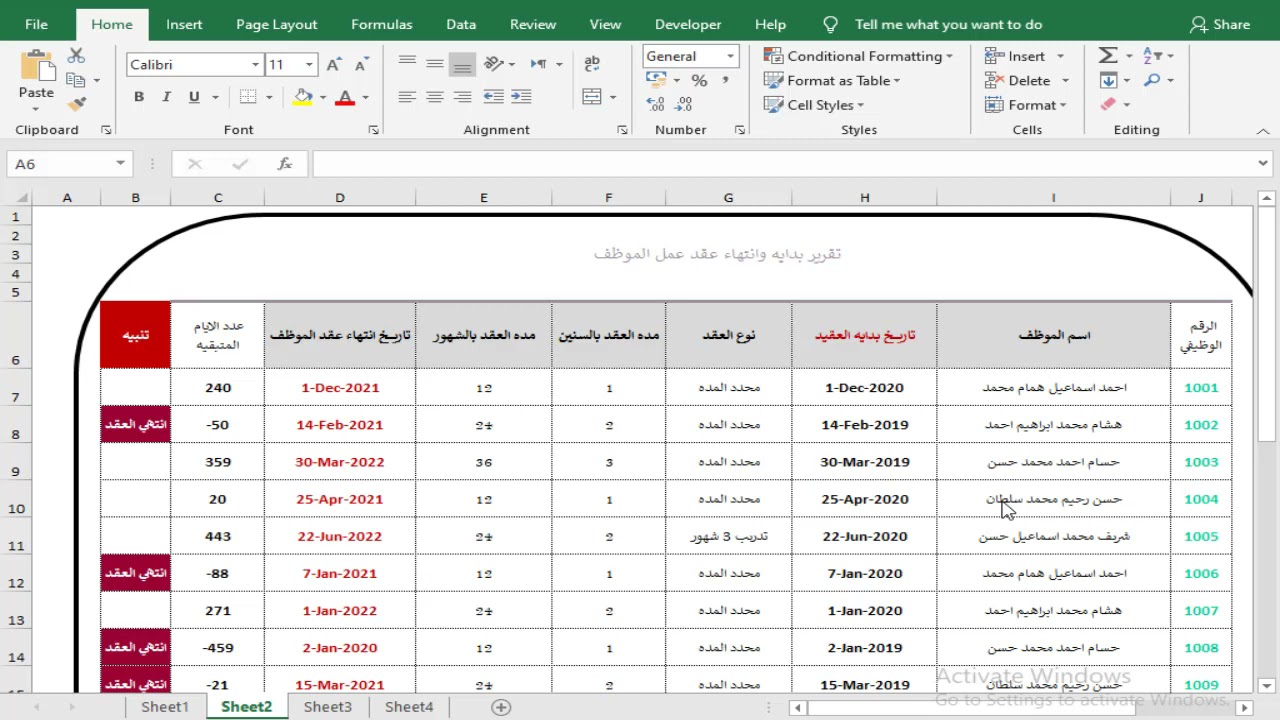Open Font dialog launcher
This screenshot has height=720, width=1280.
(373, 130)
